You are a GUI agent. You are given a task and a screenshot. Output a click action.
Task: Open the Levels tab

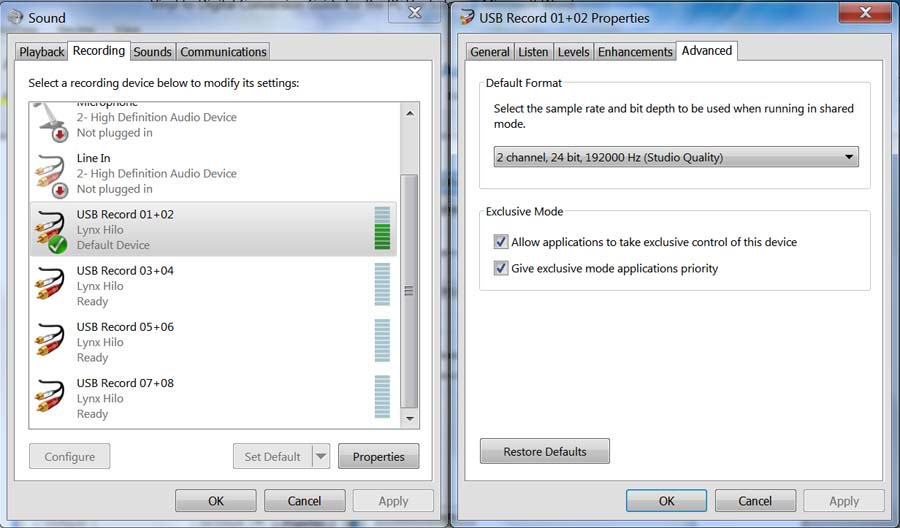coord(573,52)
